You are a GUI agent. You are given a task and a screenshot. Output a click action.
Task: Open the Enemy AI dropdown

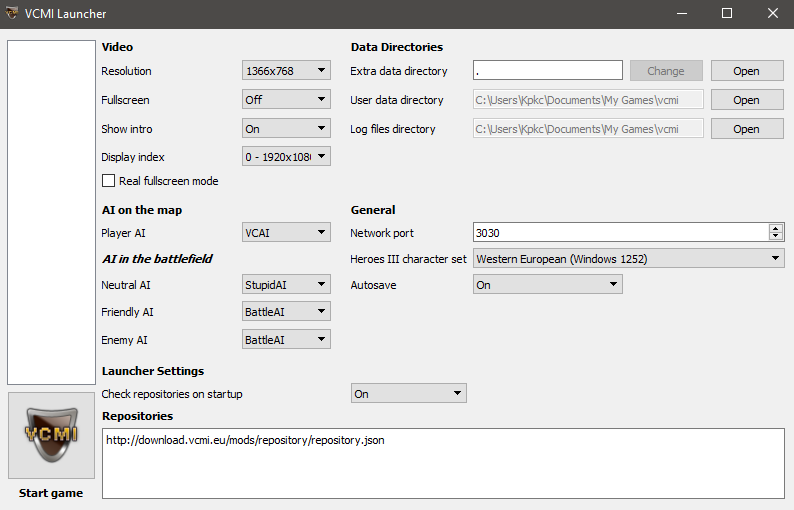click(286, 340)
